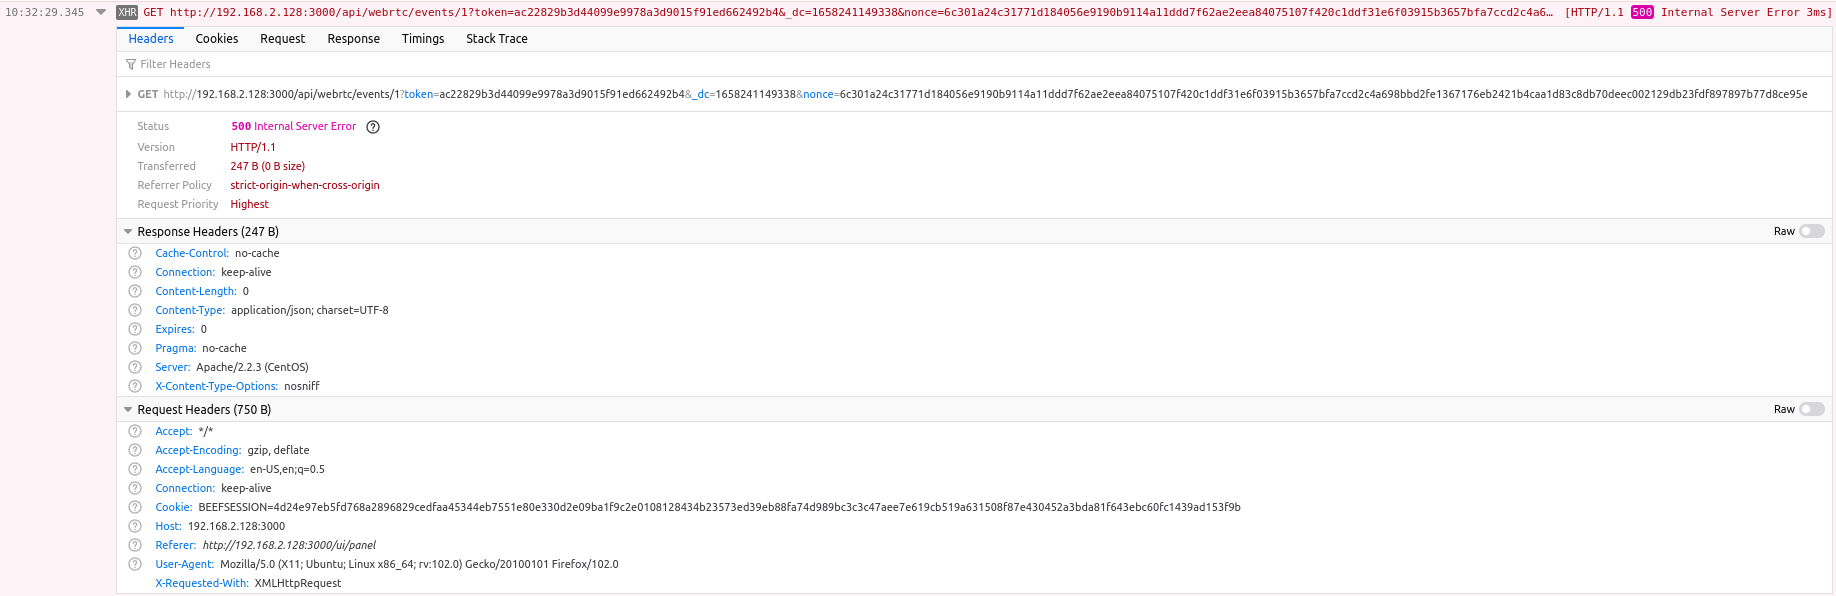1836x596 pixels.
Task: Click the help icon beside the 500 status
Action: 372,126
